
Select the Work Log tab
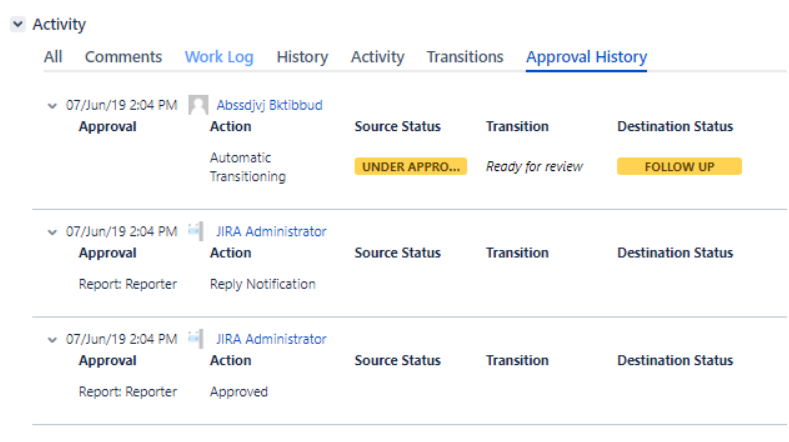coord(219,57)
